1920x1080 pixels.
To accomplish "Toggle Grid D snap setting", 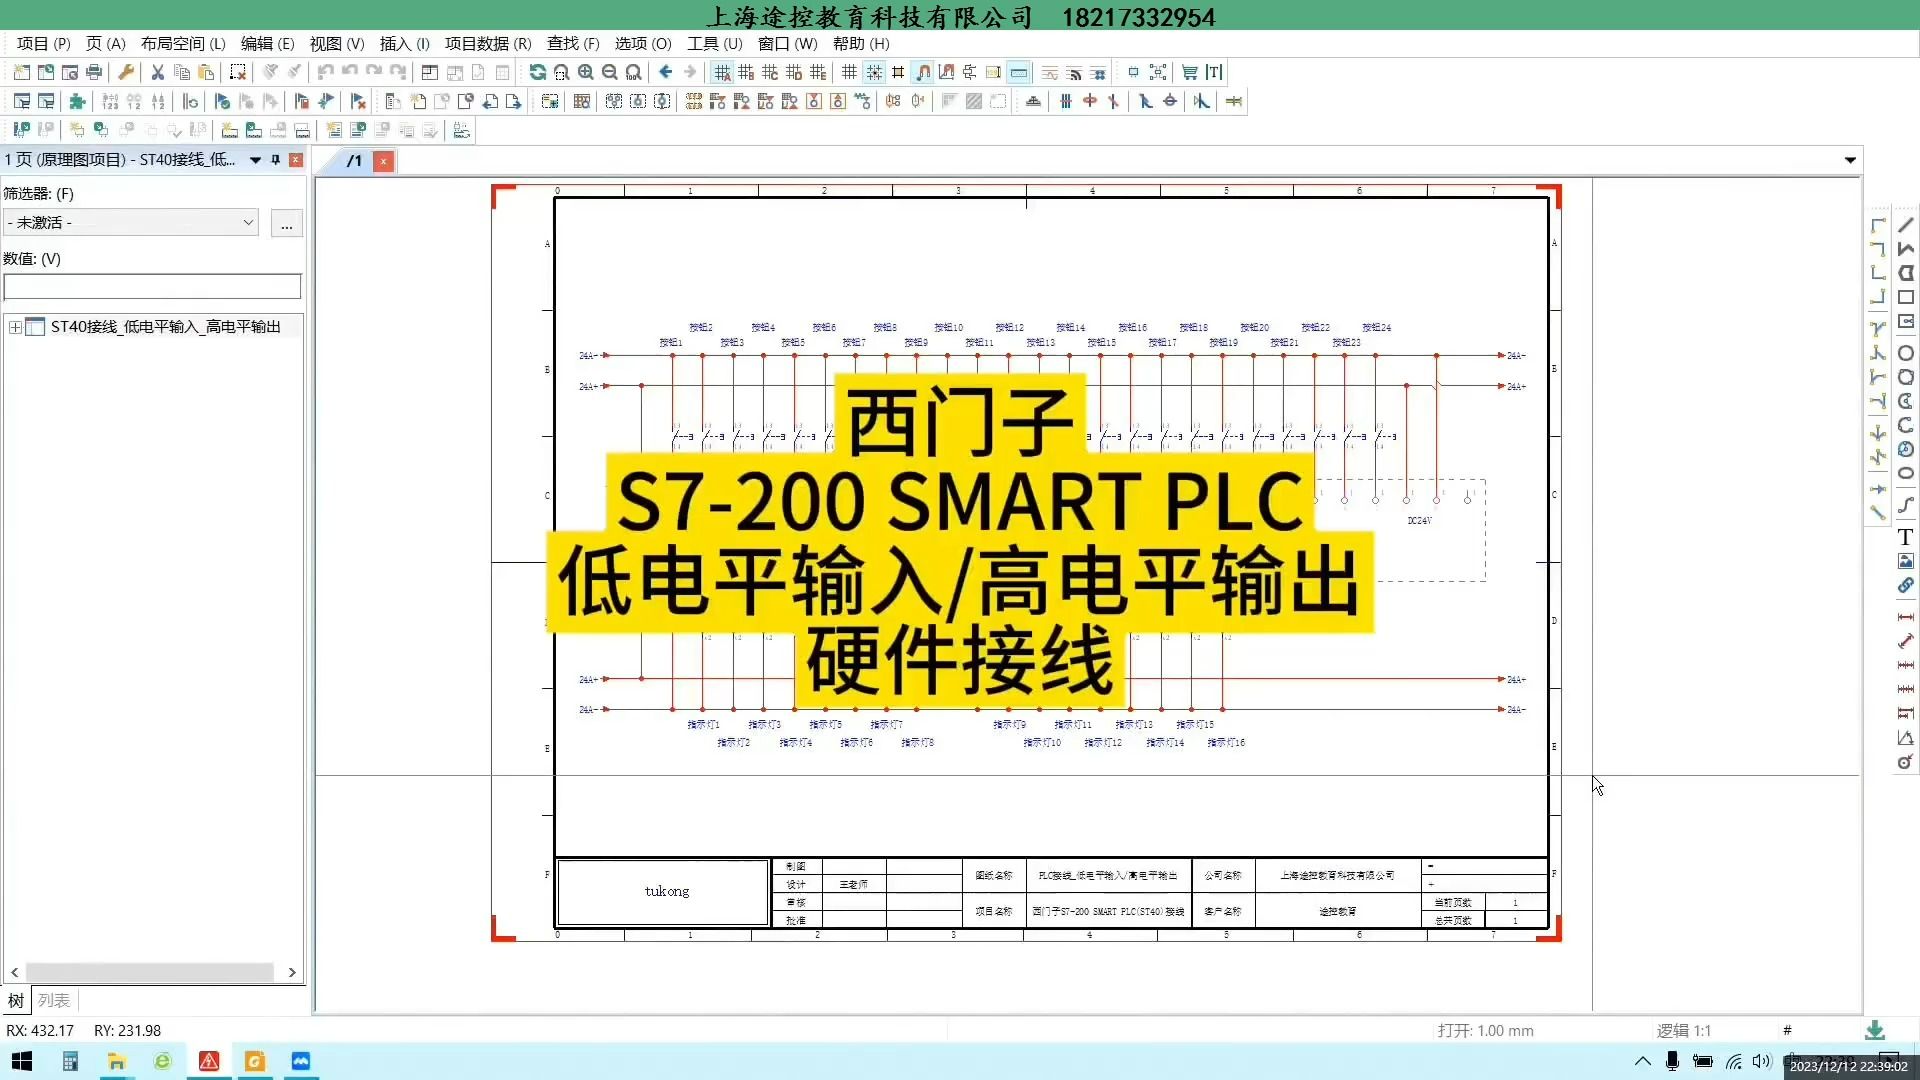I will 794,72.
